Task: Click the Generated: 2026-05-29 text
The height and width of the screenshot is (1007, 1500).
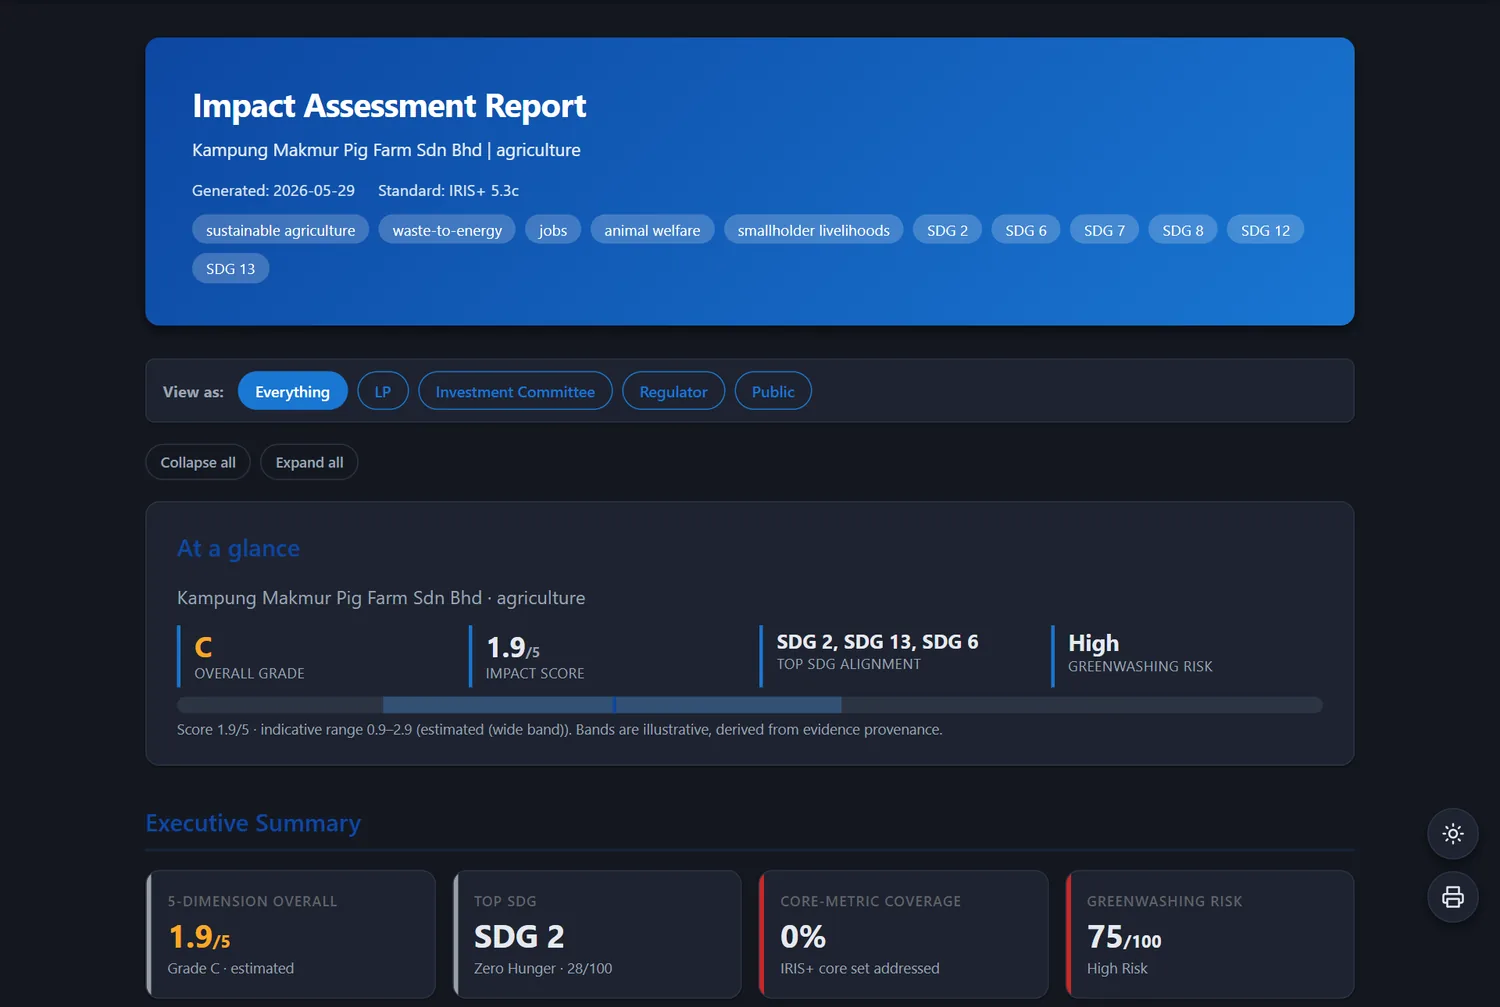Action: (x=273, y=190)
